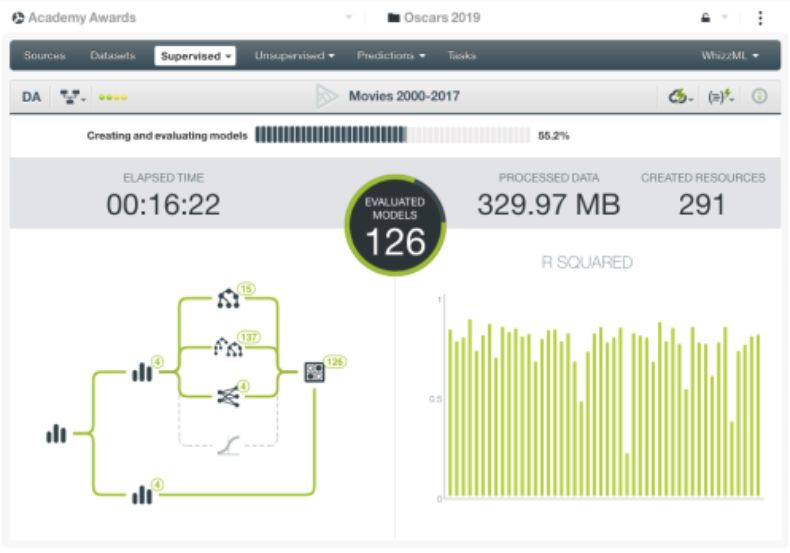Click the elapsed time 00:16:22 value
Viewport: 790px width, 553px height.
pos(163,204)
